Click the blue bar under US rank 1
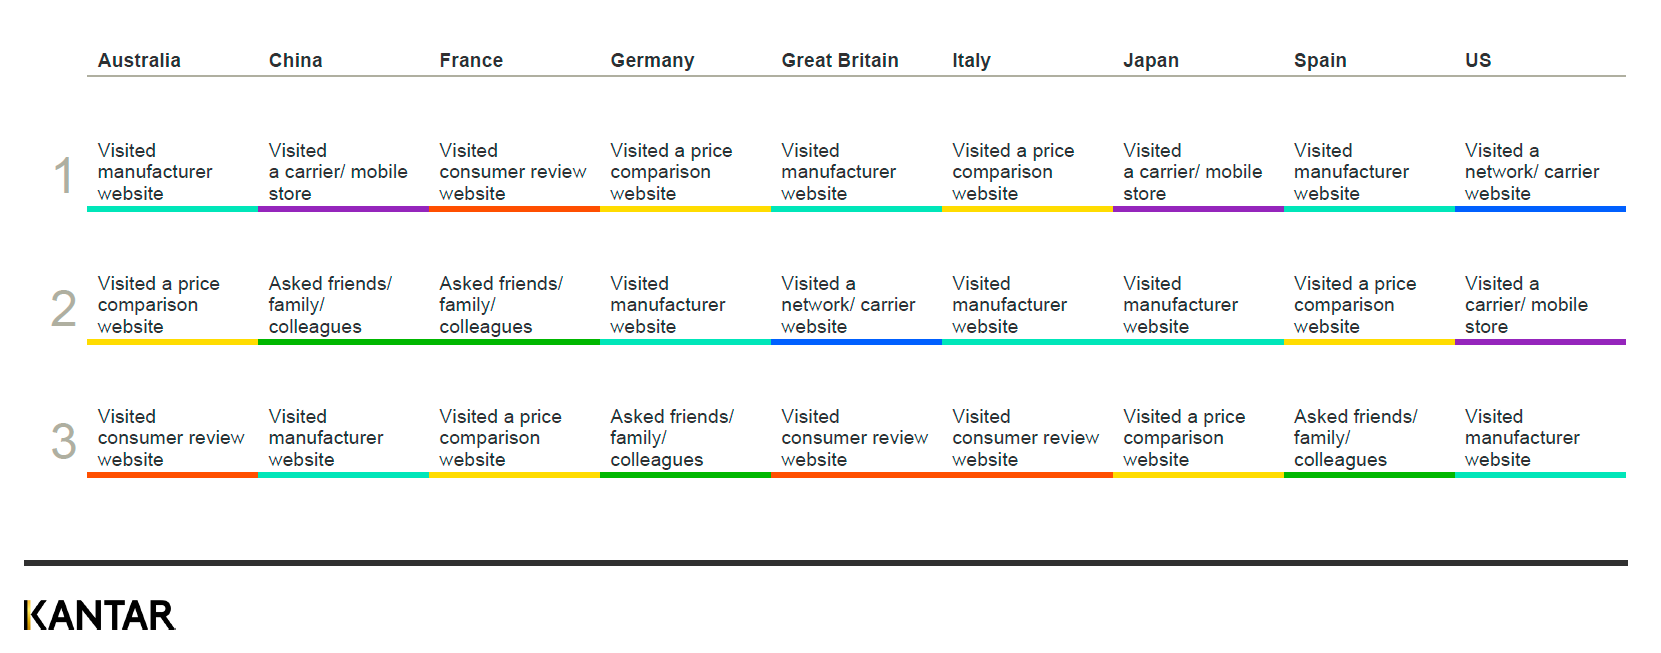The height and width of the screenshot is (653, 1661). click(1539, 209)
